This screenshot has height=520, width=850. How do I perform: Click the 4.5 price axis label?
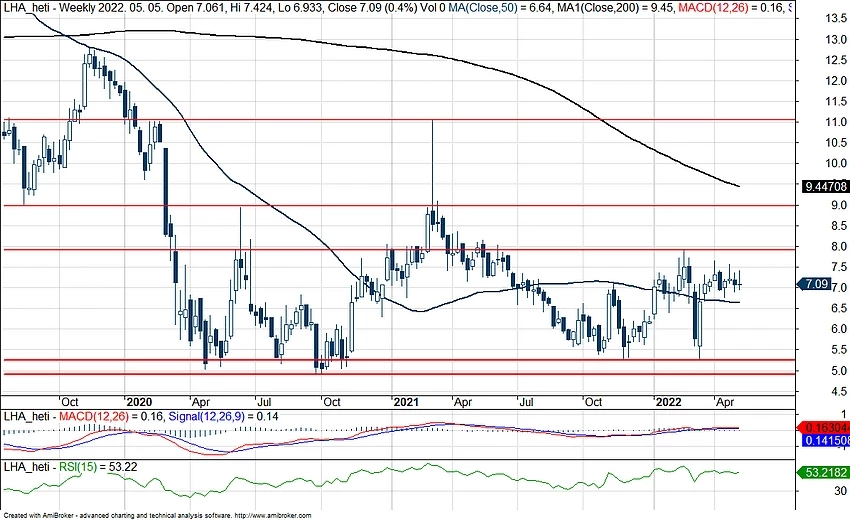pyautogui.click(x=839, y=391)
